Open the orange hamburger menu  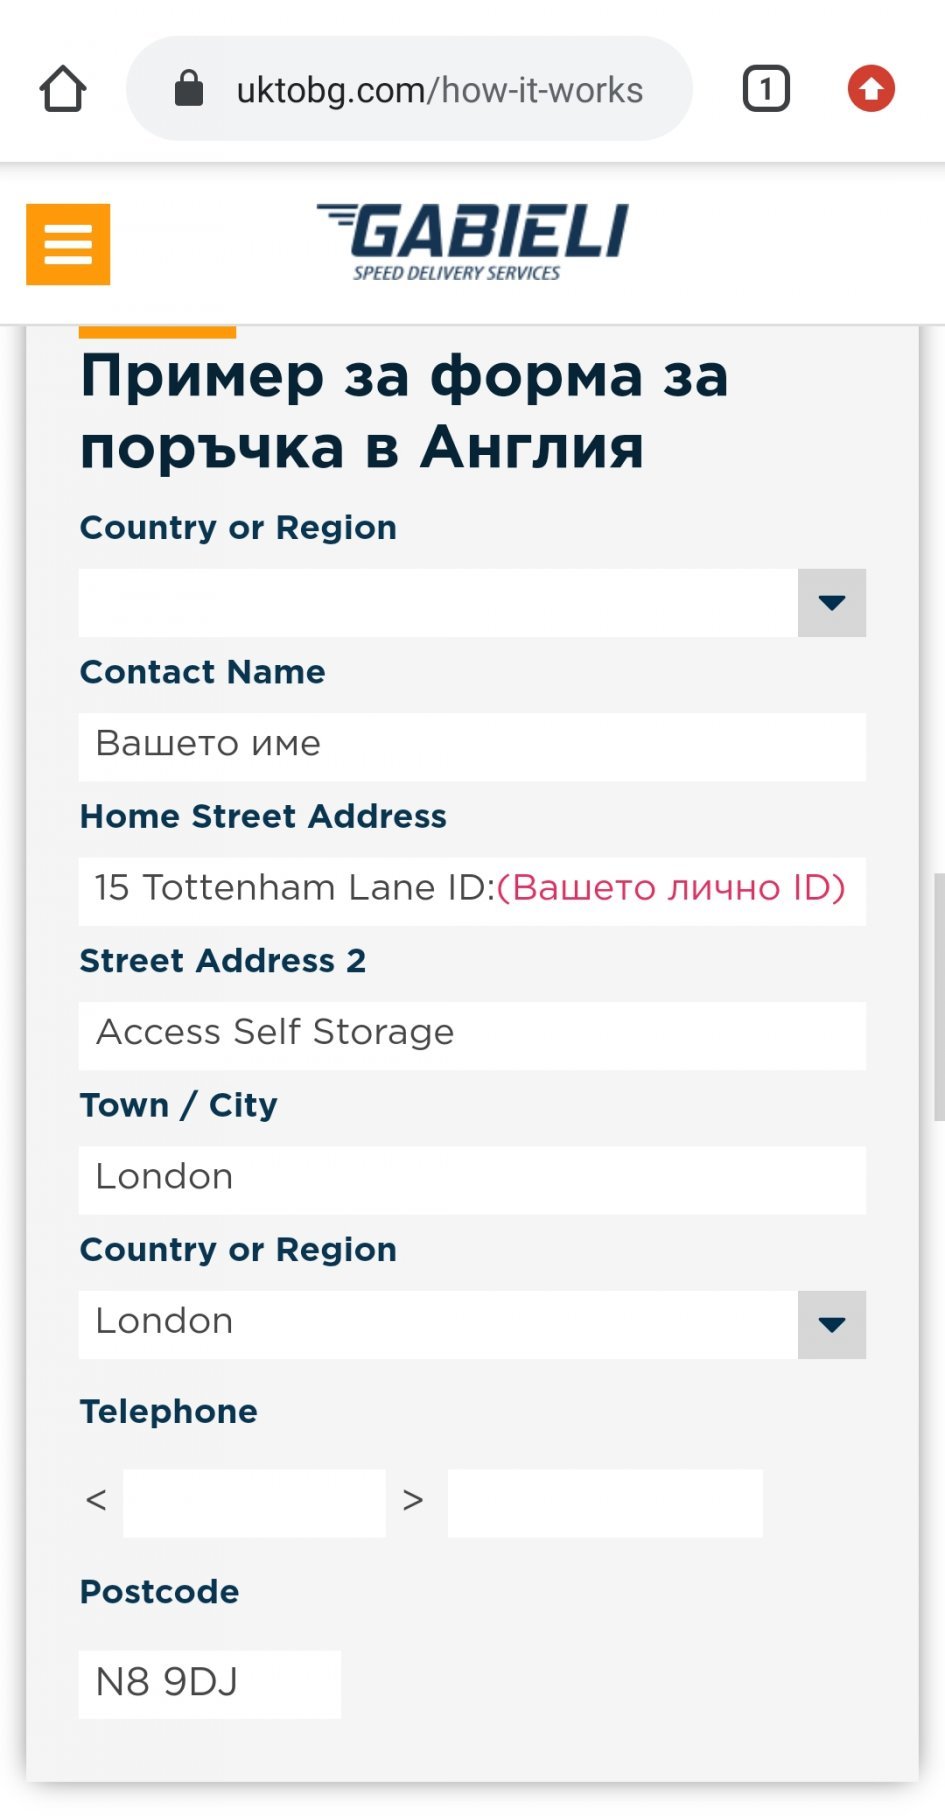pyautogui.click(x=68, y=244)
